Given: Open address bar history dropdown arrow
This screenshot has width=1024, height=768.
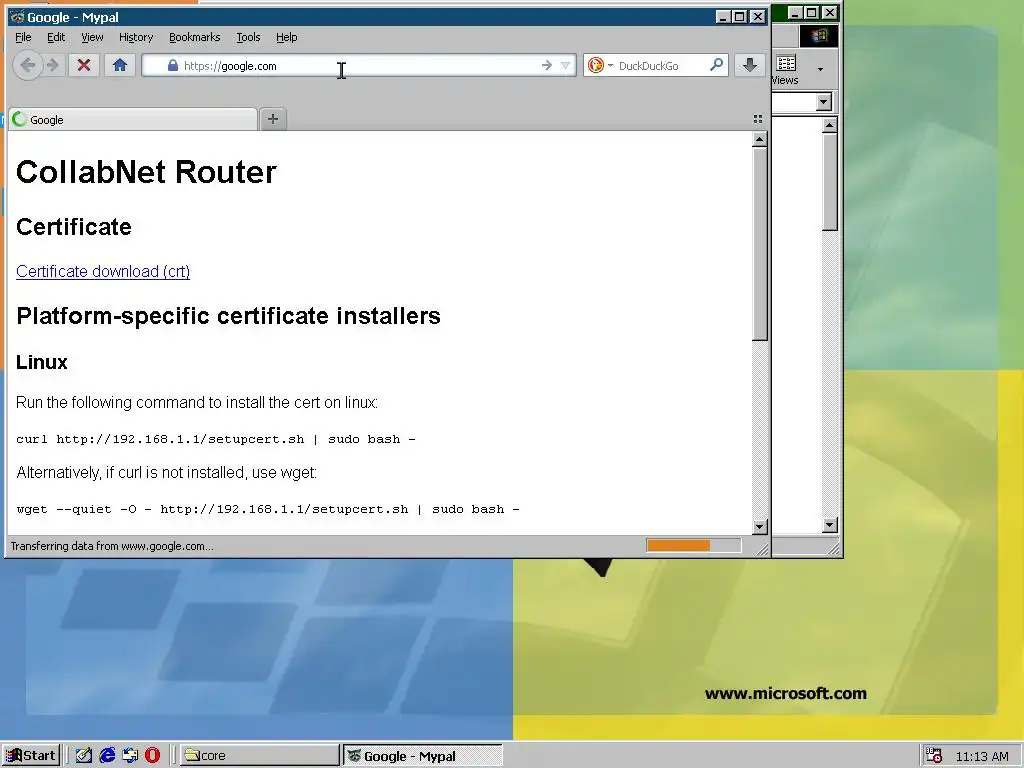Looking at the screenshot, I should [566, 65].
